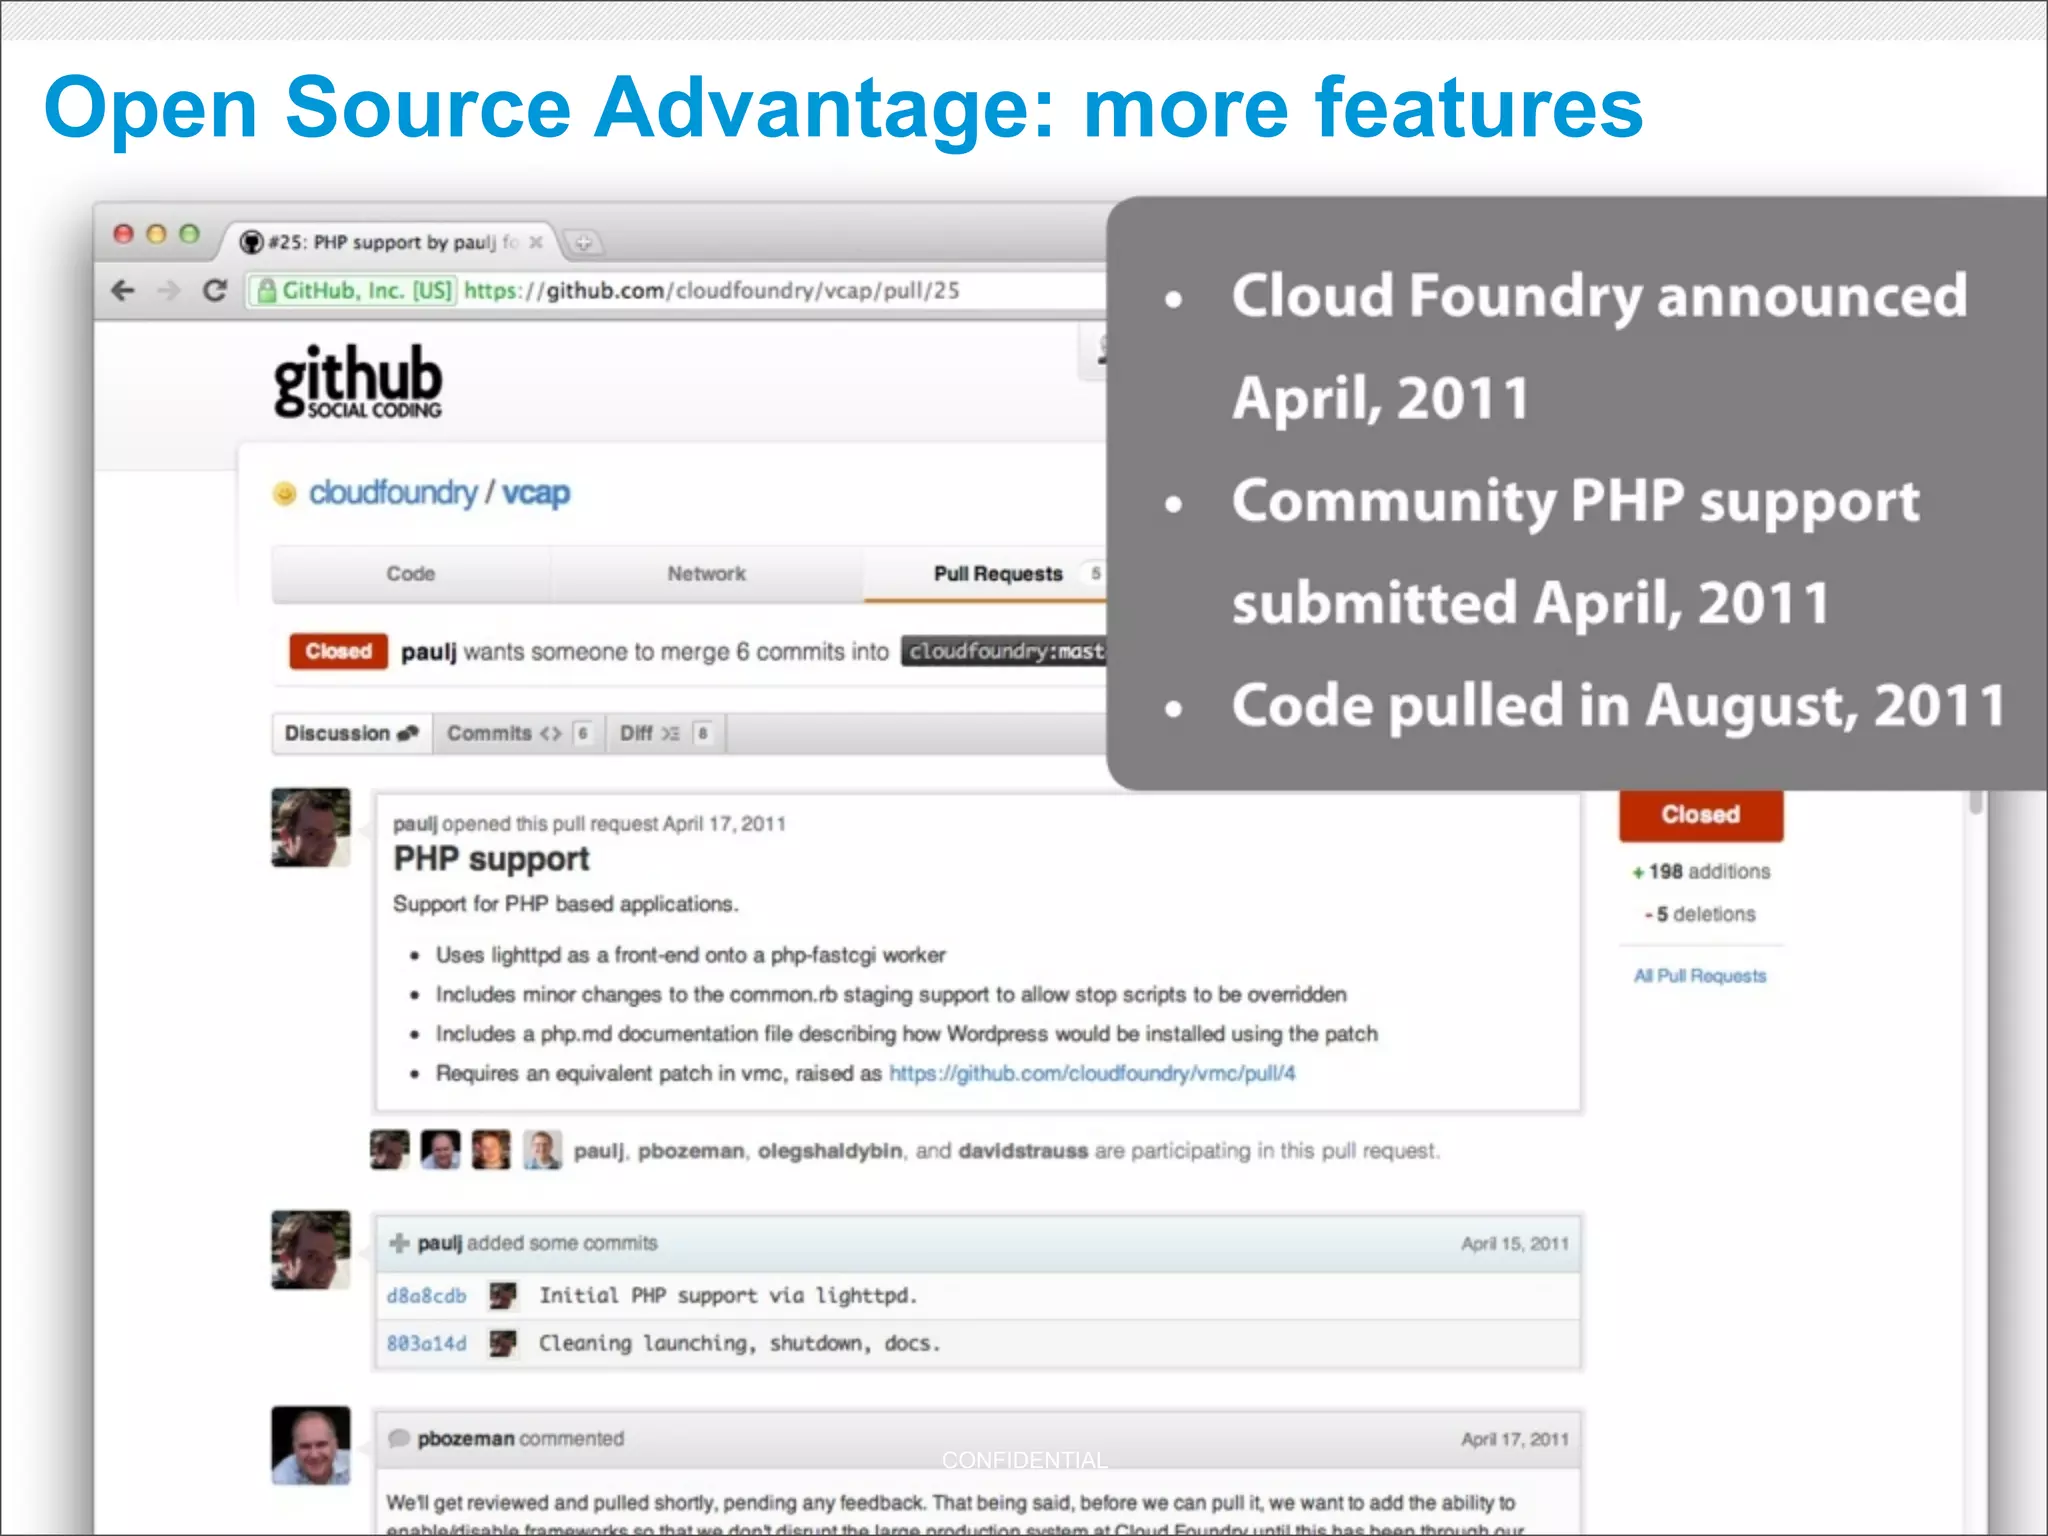This screenshot has height=1536, width=2048.
Task: Click 'Initial PHP support via lighttpd.' commit message
Action: [x=728, y=1296]
